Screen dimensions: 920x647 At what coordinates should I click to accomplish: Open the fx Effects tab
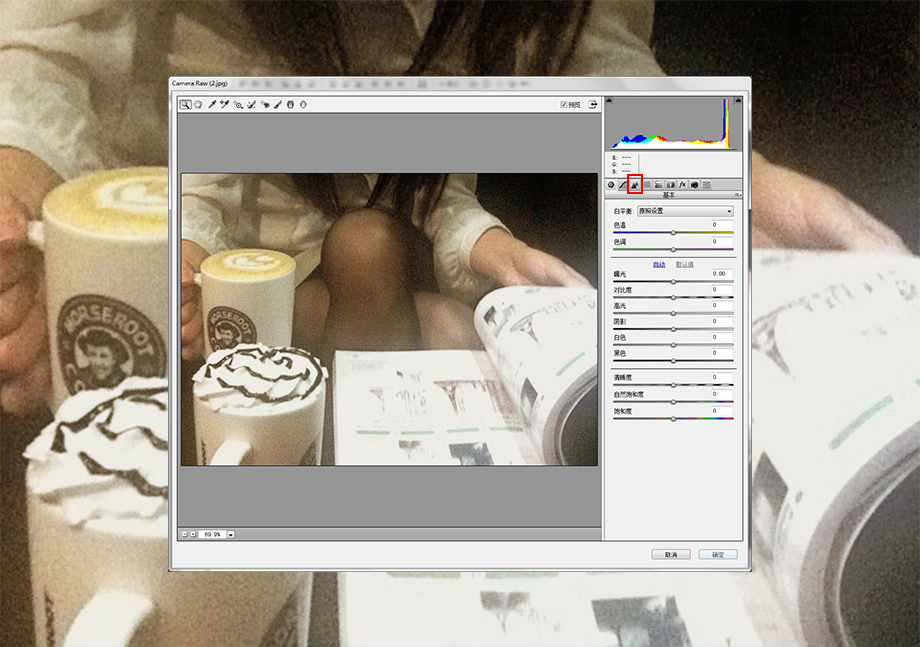[682, 185]
